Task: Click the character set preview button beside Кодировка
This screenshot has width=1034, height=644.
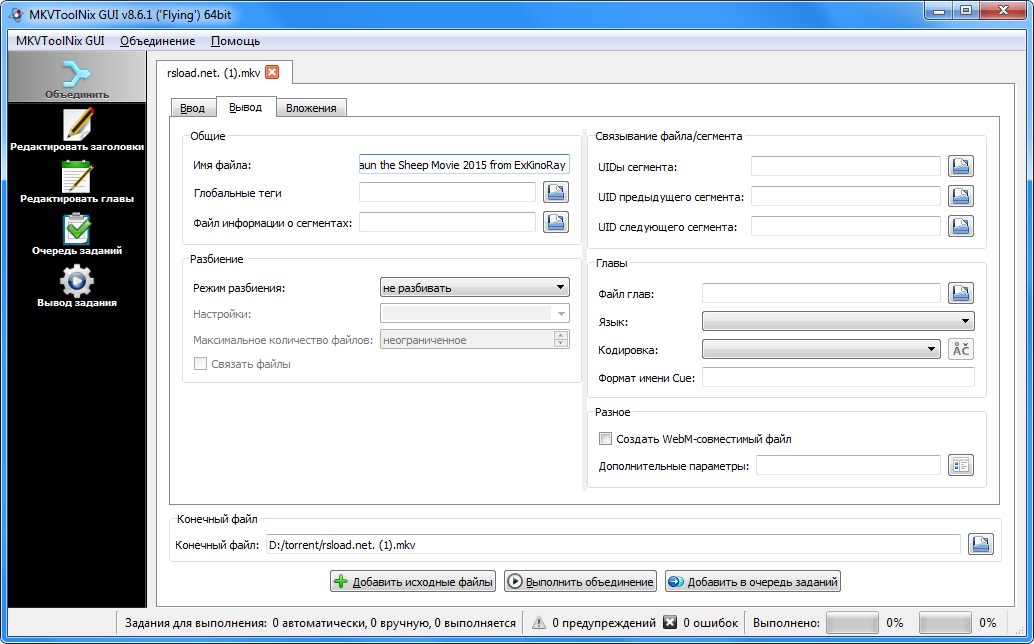Action: (x=961, y=349)
